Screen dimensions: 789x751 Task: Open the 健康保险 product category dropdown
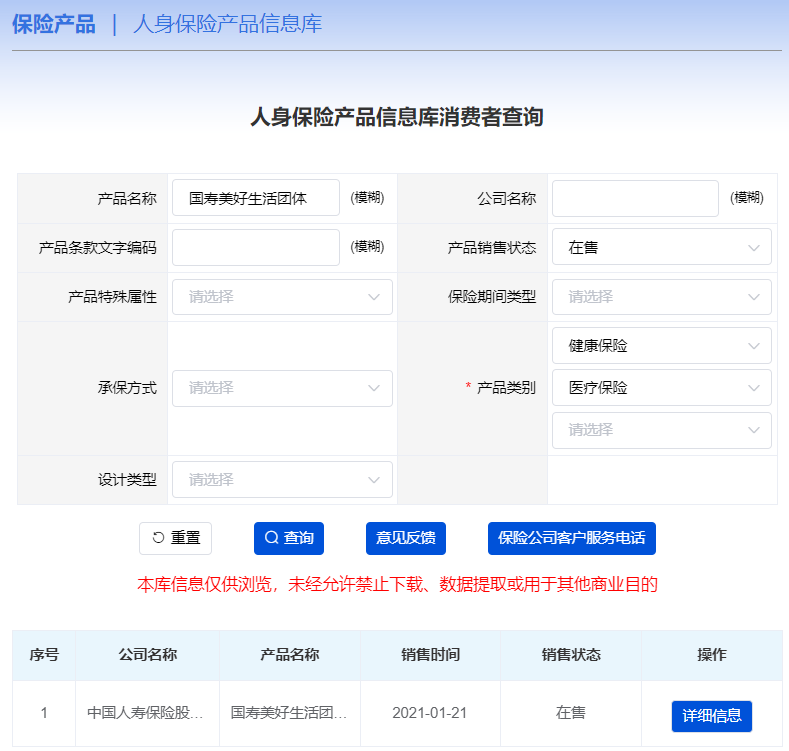point(662,346)
